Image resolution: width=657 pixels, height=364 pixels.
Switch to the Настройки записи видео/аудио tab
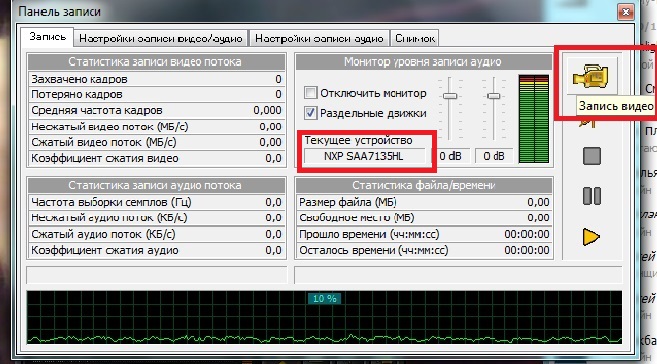pos(161,39)
